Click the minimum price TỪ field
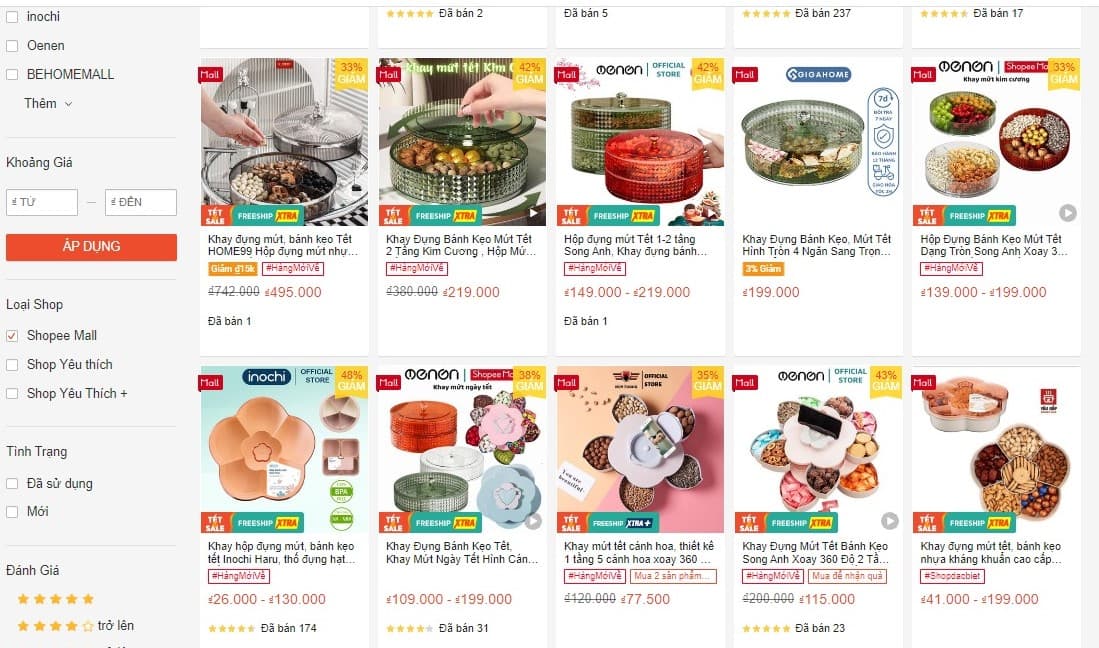The height and width of the screenshot is (648, 1099). 42,202
